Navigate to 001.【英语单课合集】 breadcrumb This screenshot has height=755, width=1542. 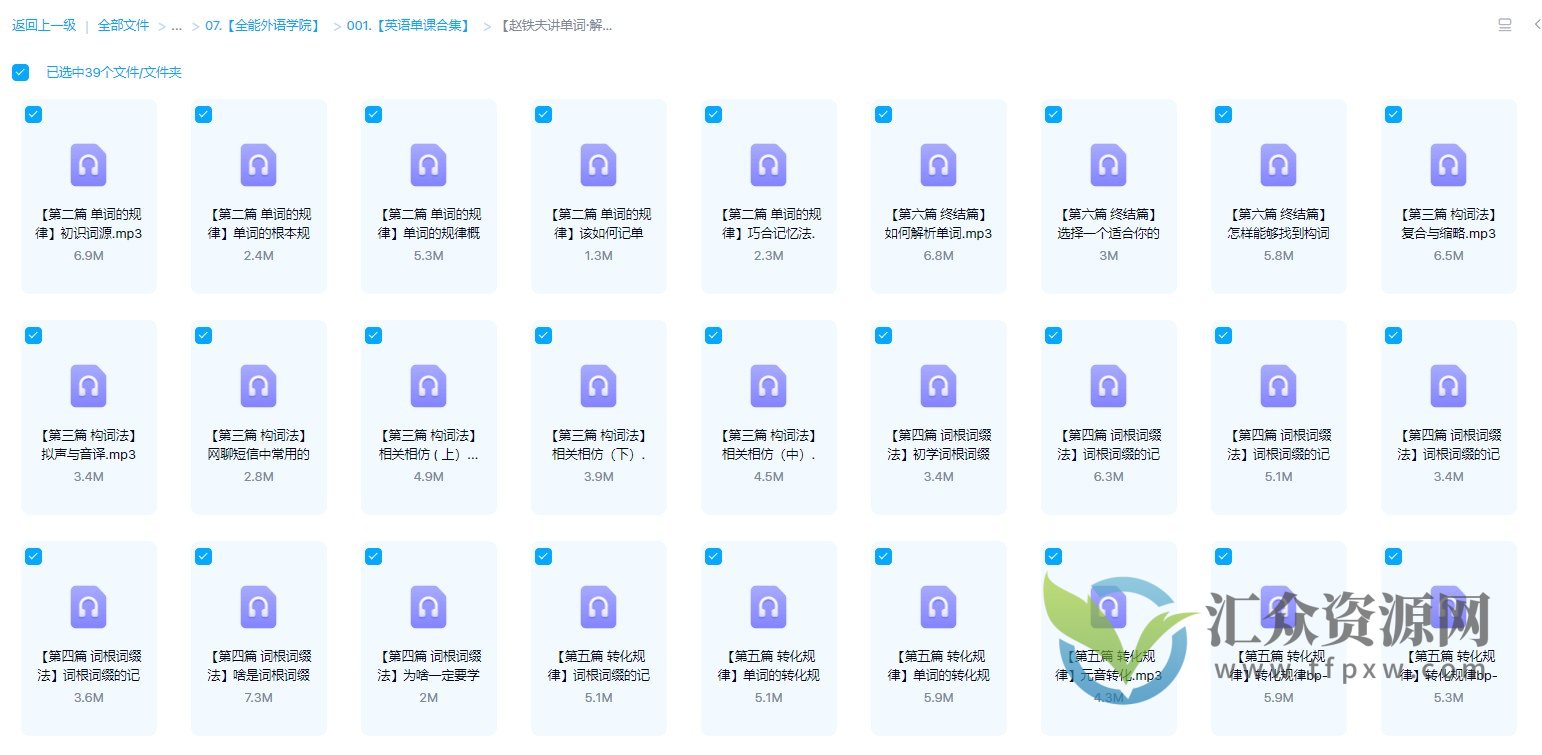pos(410,25)
